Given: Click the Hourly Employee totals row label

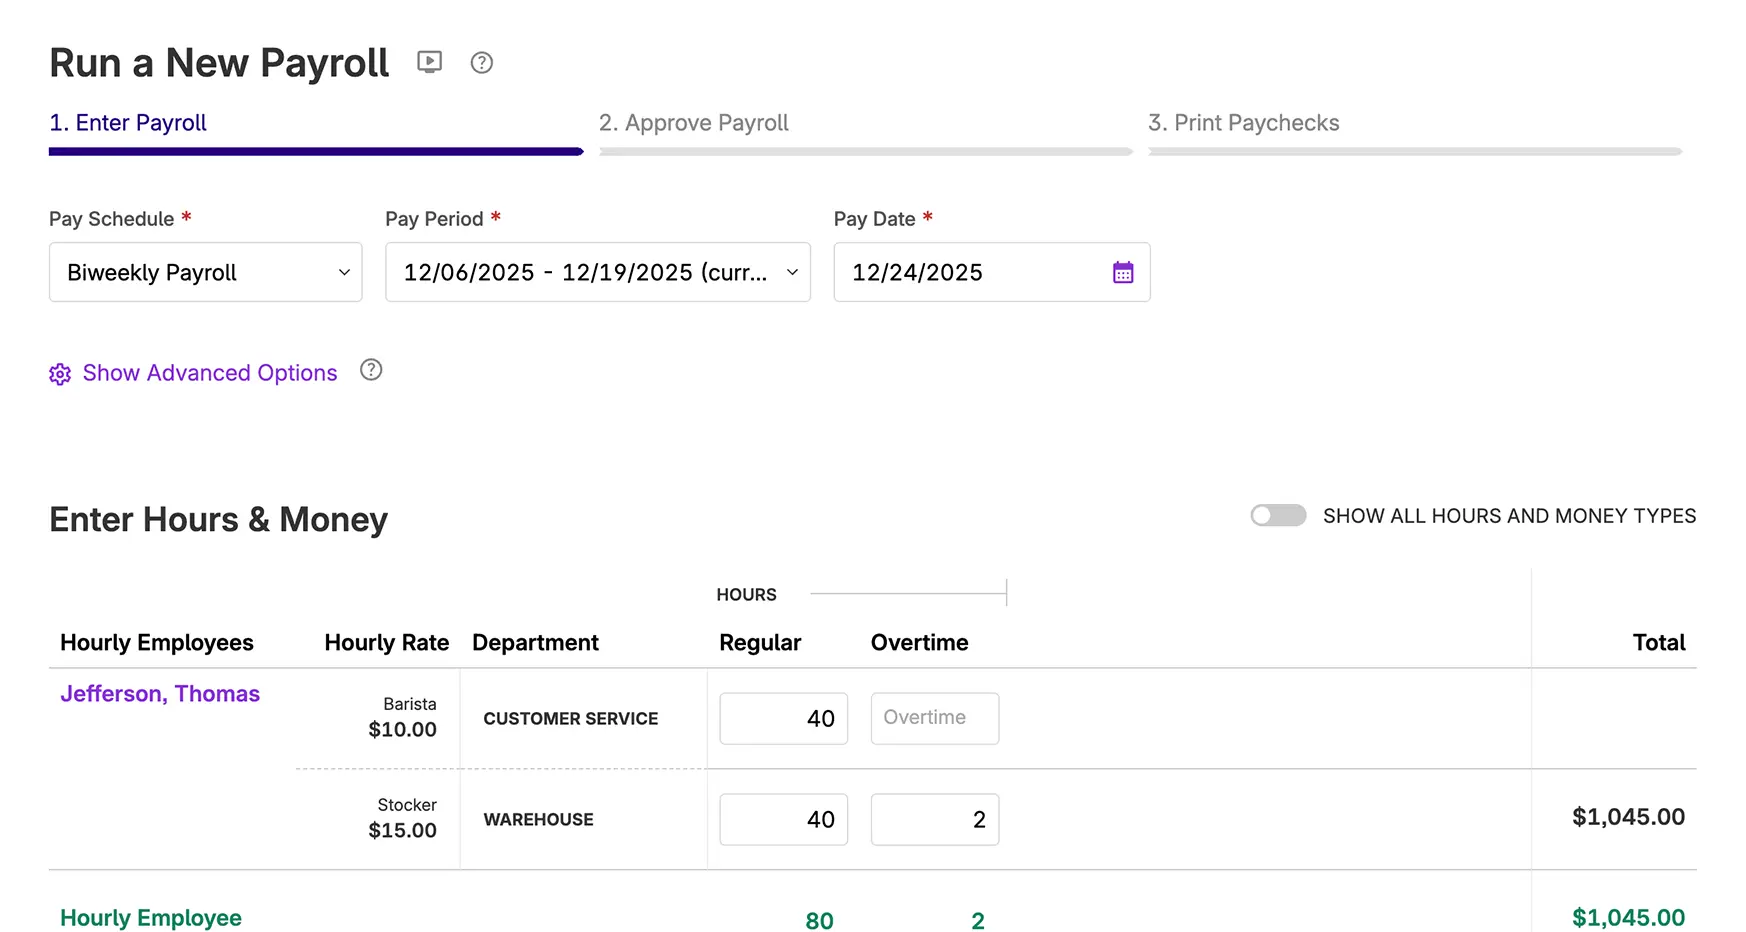Looking at the screenshot, I should 151,918.
